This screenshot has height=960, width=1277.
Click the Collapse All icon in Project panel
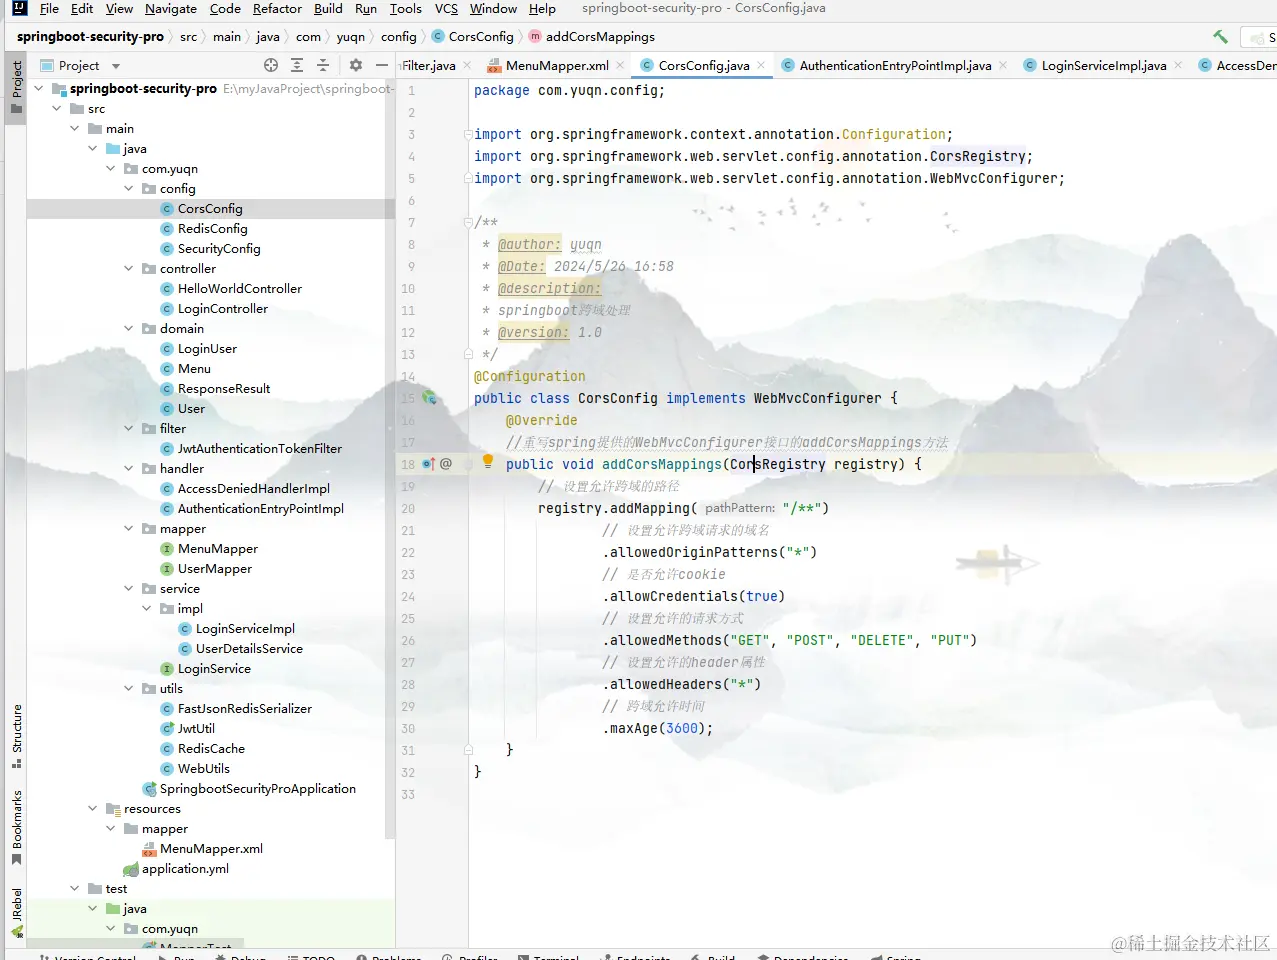(323, 65)
